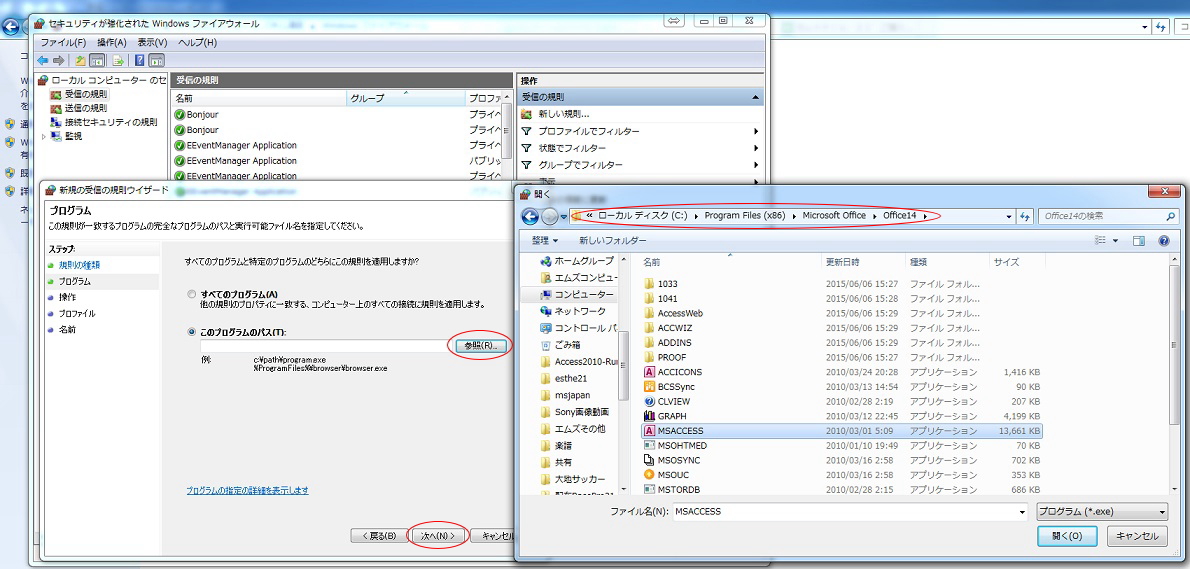Click the GRAPH application icon

coord(649,416)
